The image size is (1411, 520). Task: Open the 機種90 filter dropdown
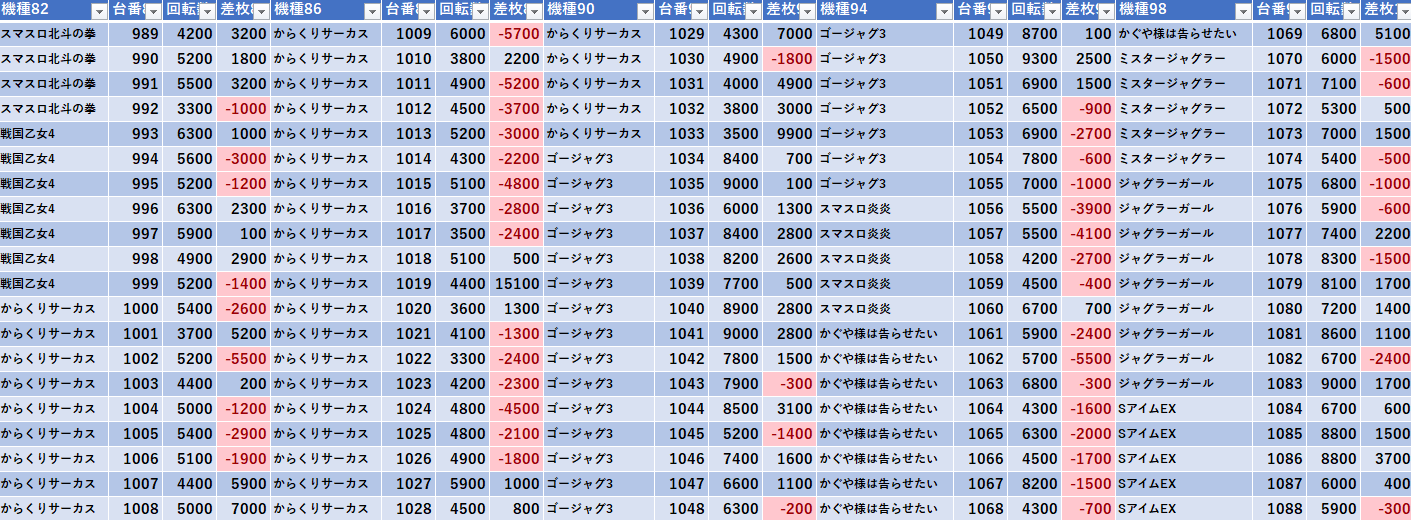click(x=644, y=11)
